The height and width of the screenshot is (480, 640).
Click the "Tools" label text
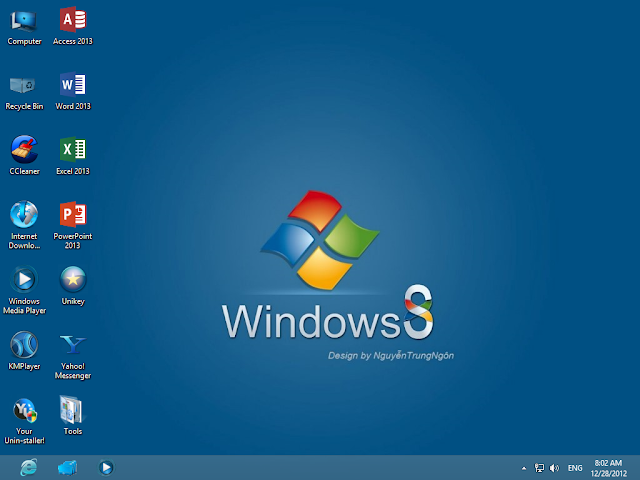coord(73,431)
